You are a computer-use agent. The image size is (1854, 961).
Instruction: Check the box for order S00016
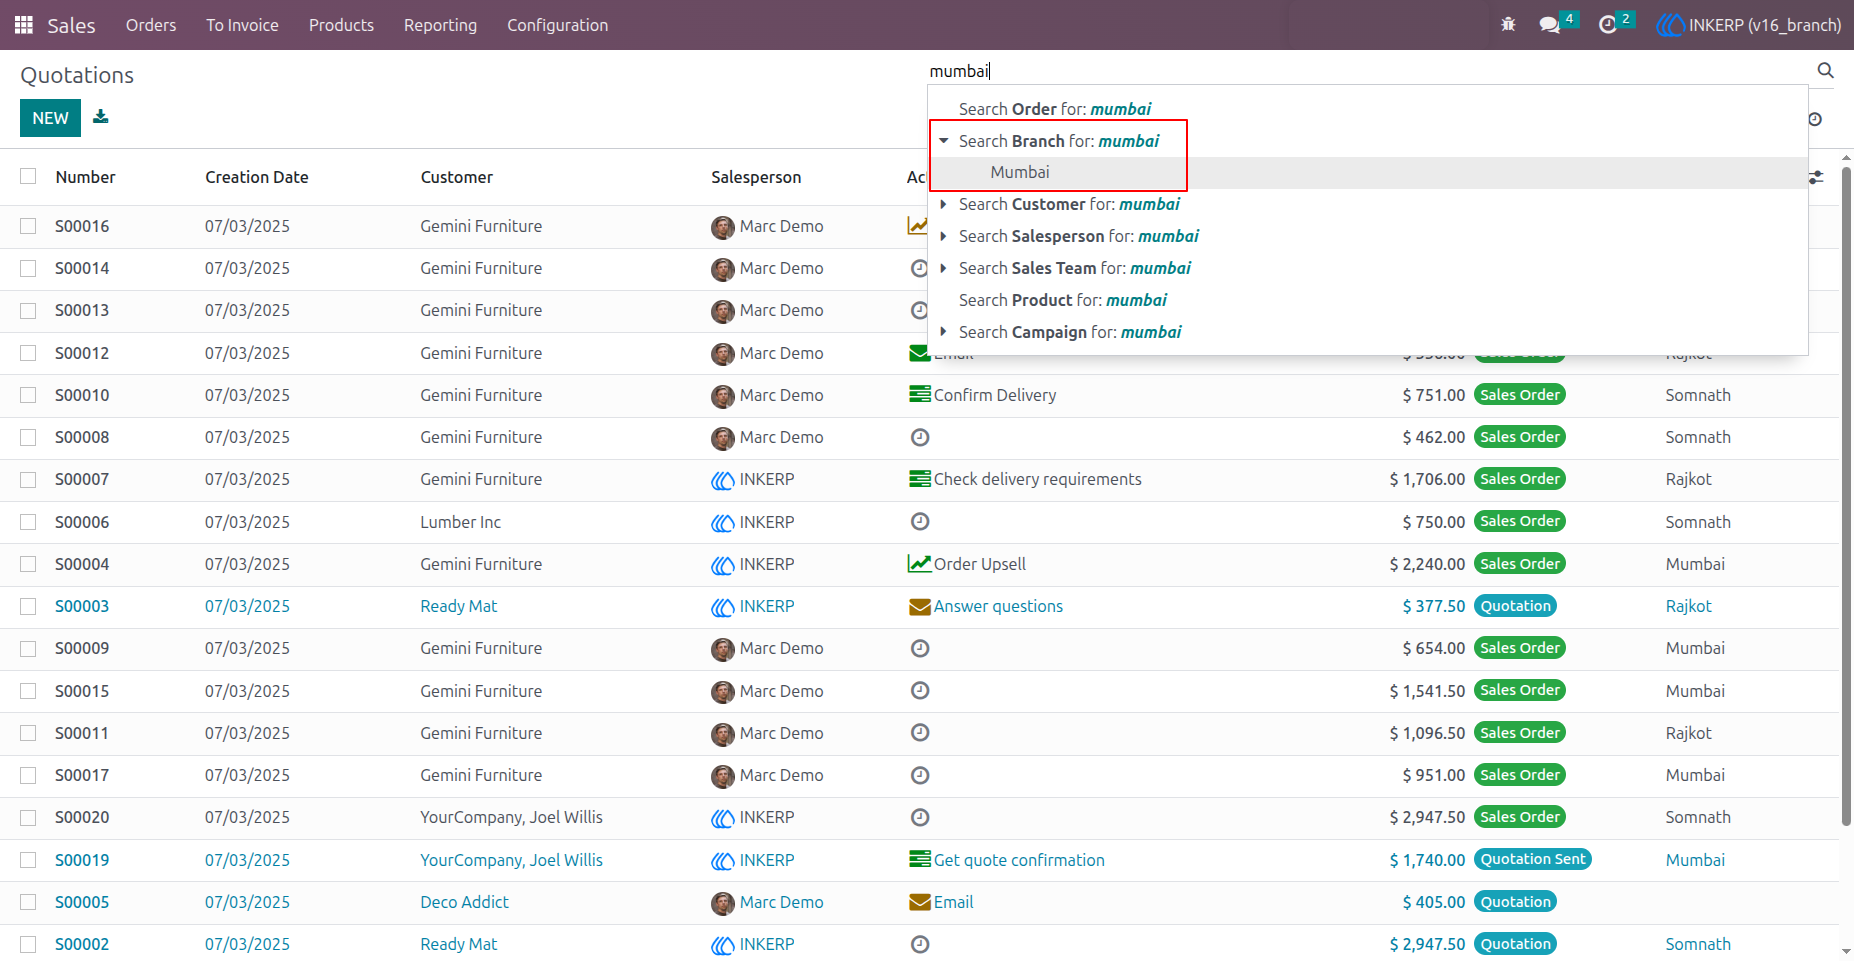28,226
